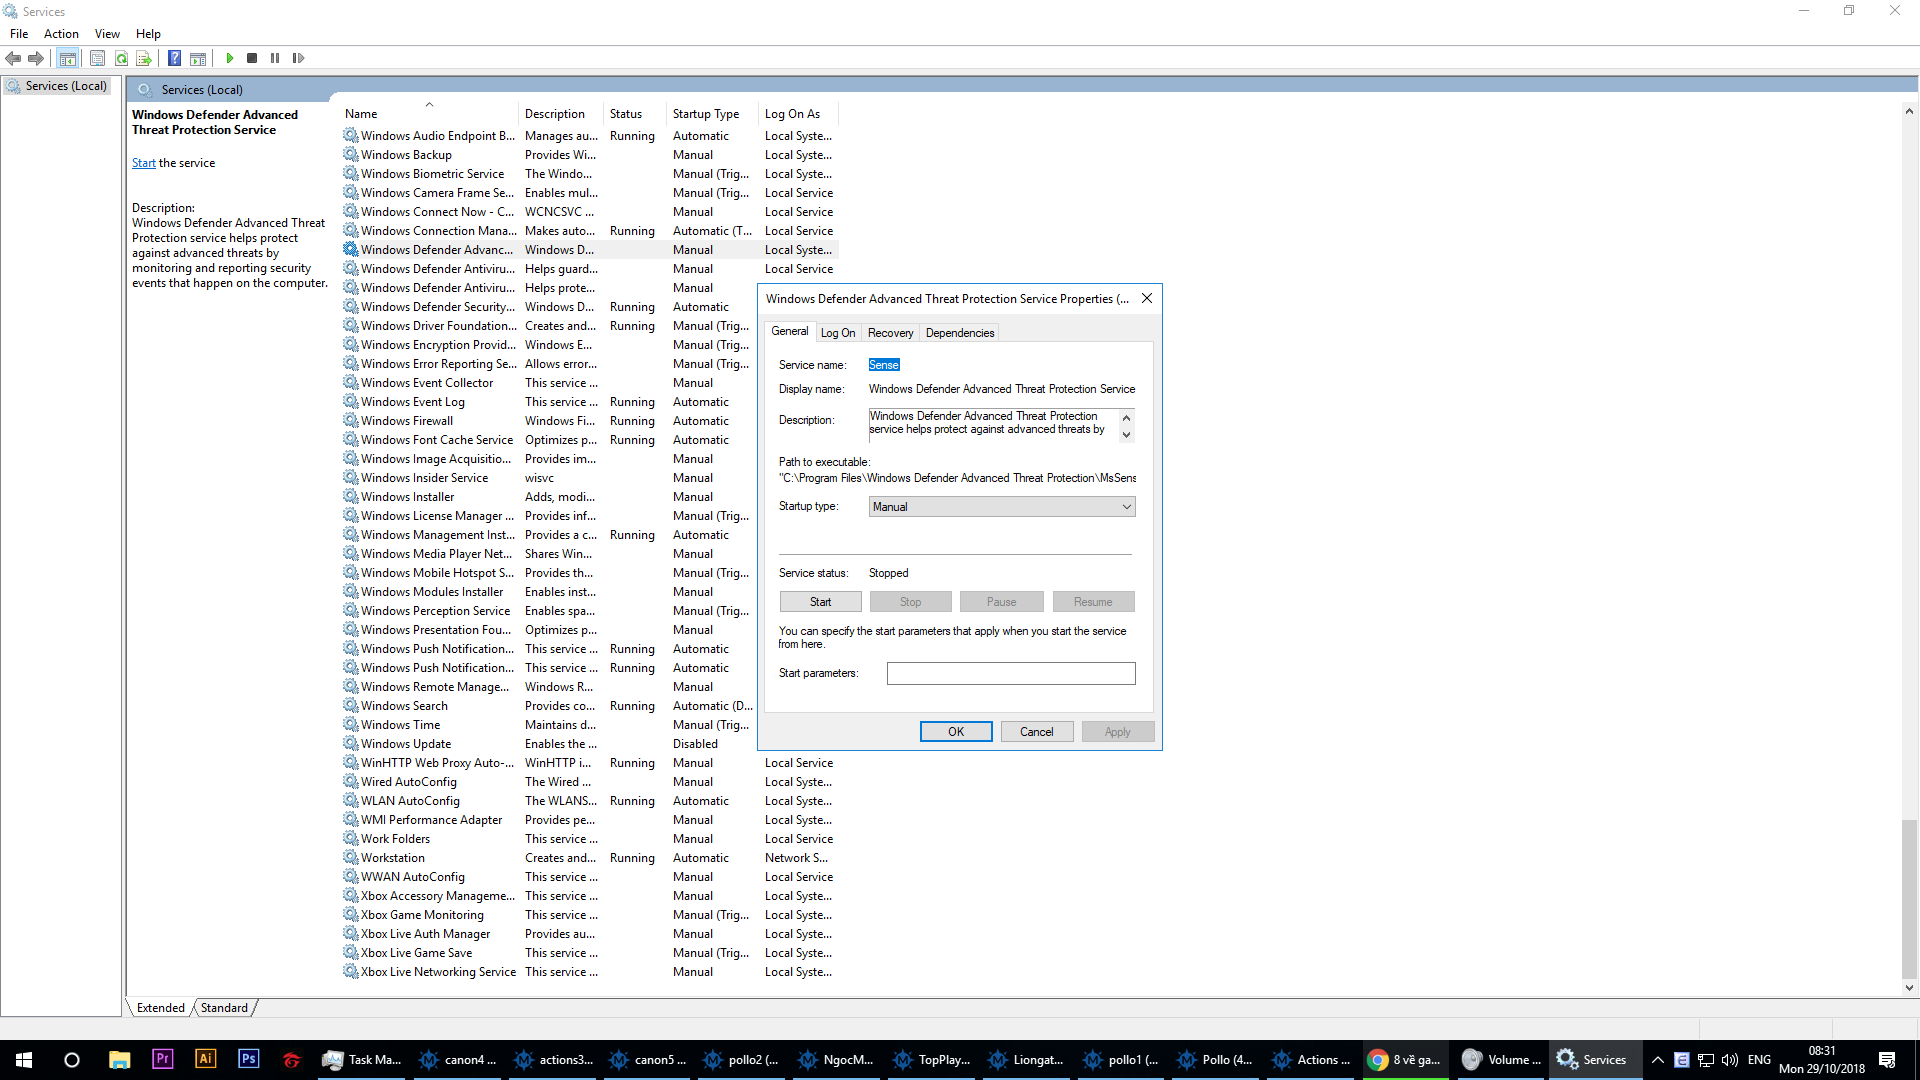Click the Recovery tab in dialog
Image resolution: width=1920 pixels, height=1080 pixels.
pyautogui.click(x=890, y=332)
